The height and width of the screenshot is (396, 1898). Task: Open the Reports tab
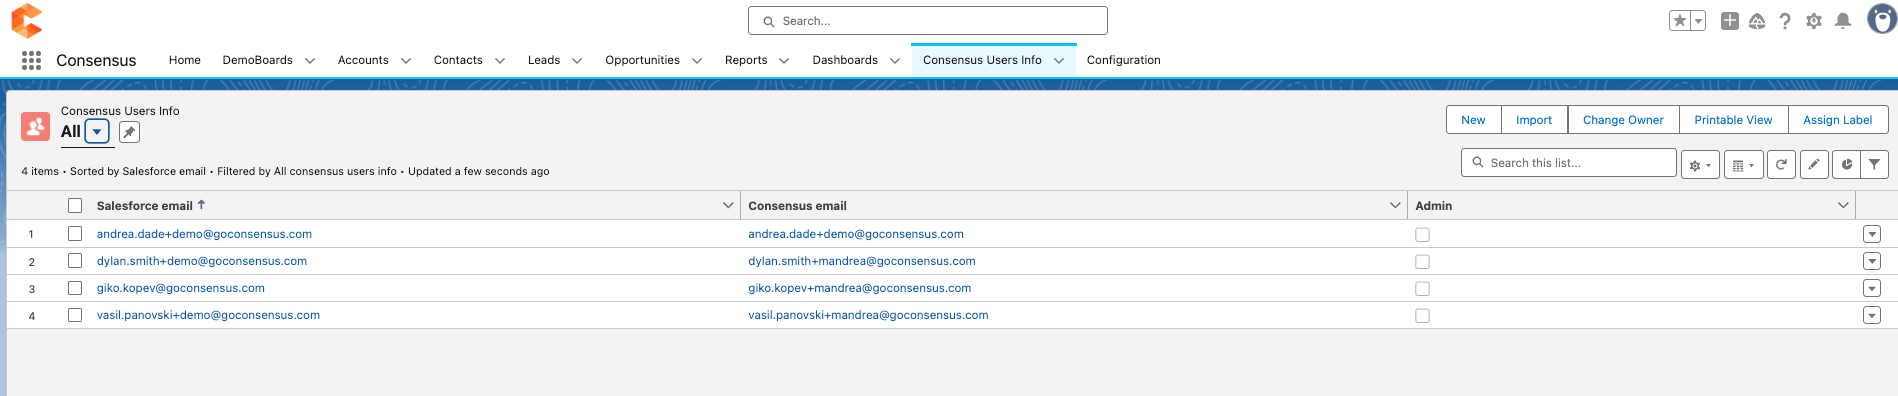click(746, 60)
